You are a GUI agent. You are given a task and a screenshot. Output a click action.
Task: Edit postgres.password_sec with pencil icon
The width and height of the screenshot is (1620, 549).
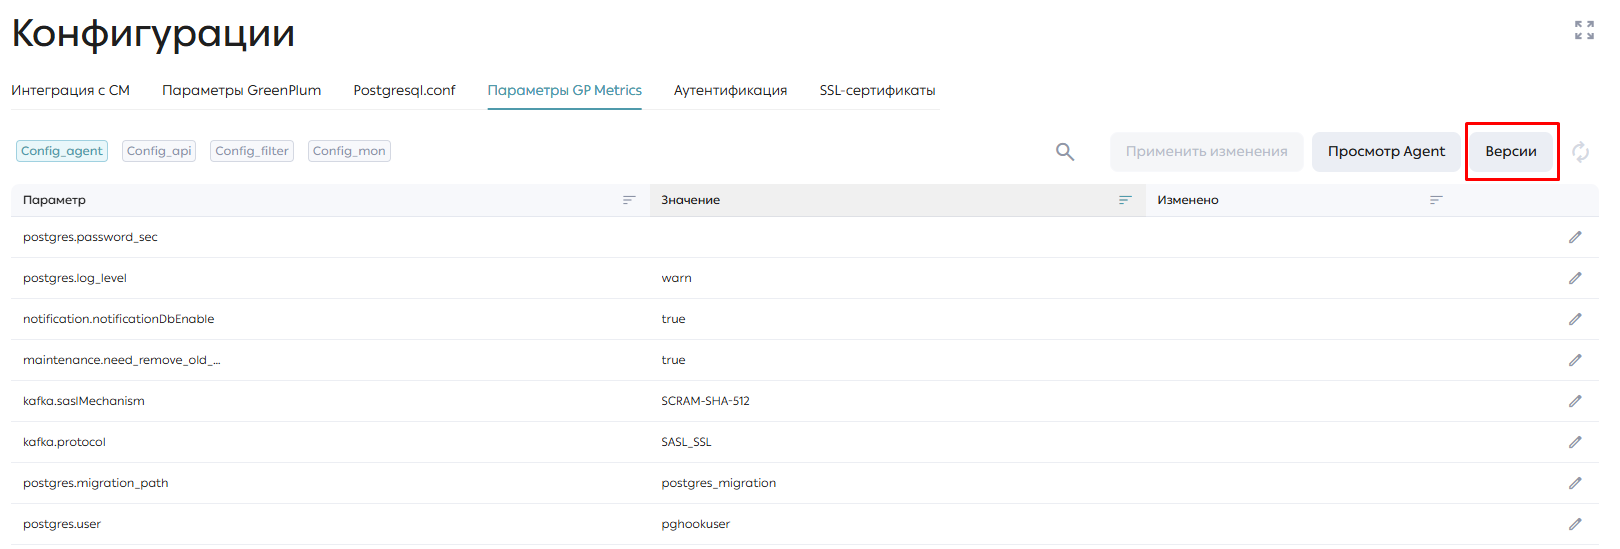click(1575, 237)
